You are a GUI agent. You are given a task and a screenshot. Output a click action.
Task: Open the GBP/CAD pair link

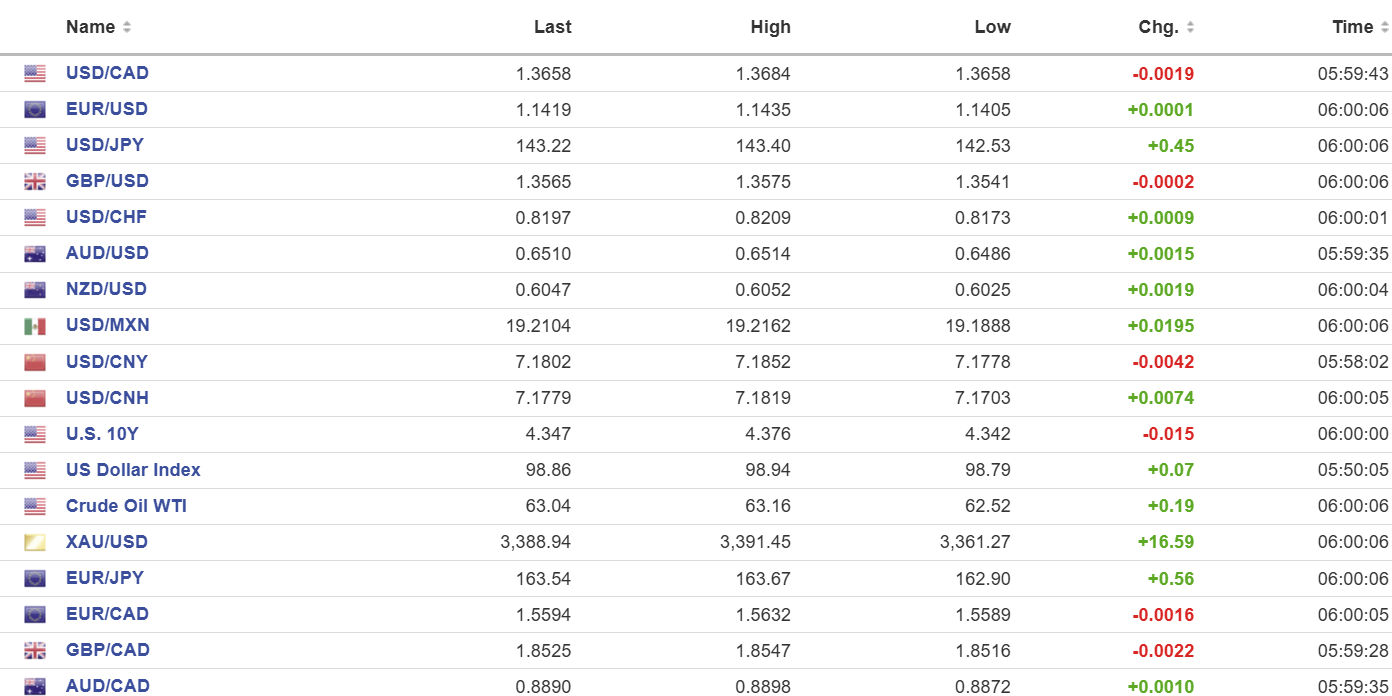click(108, 650)
